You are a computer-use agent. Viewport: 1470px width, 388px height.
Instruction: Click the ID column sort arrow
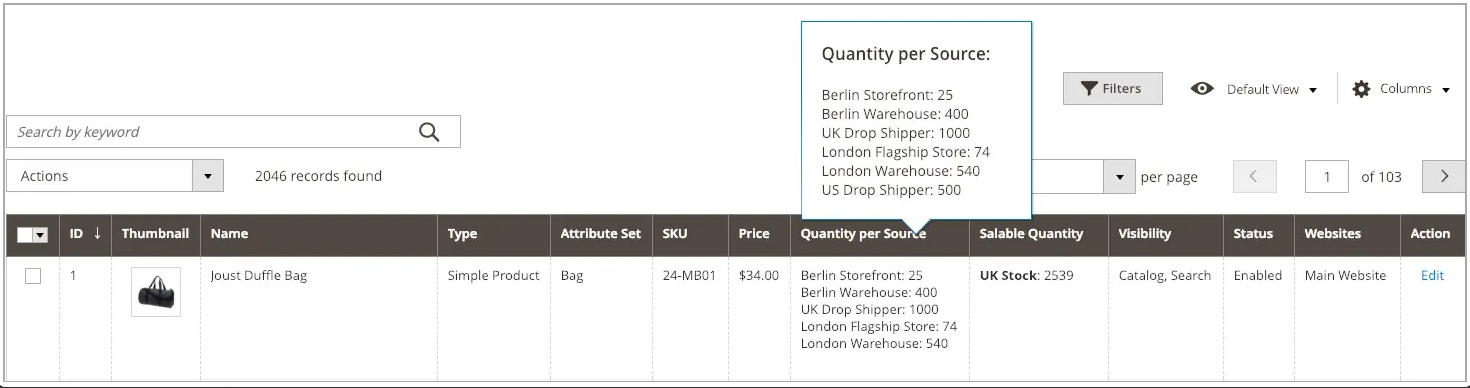click(97, 234)
